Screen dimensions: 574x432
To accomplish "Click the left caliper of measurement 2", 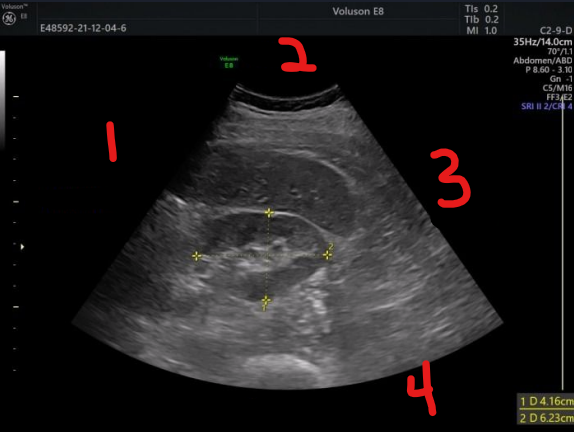I will (x=197, y=256).
